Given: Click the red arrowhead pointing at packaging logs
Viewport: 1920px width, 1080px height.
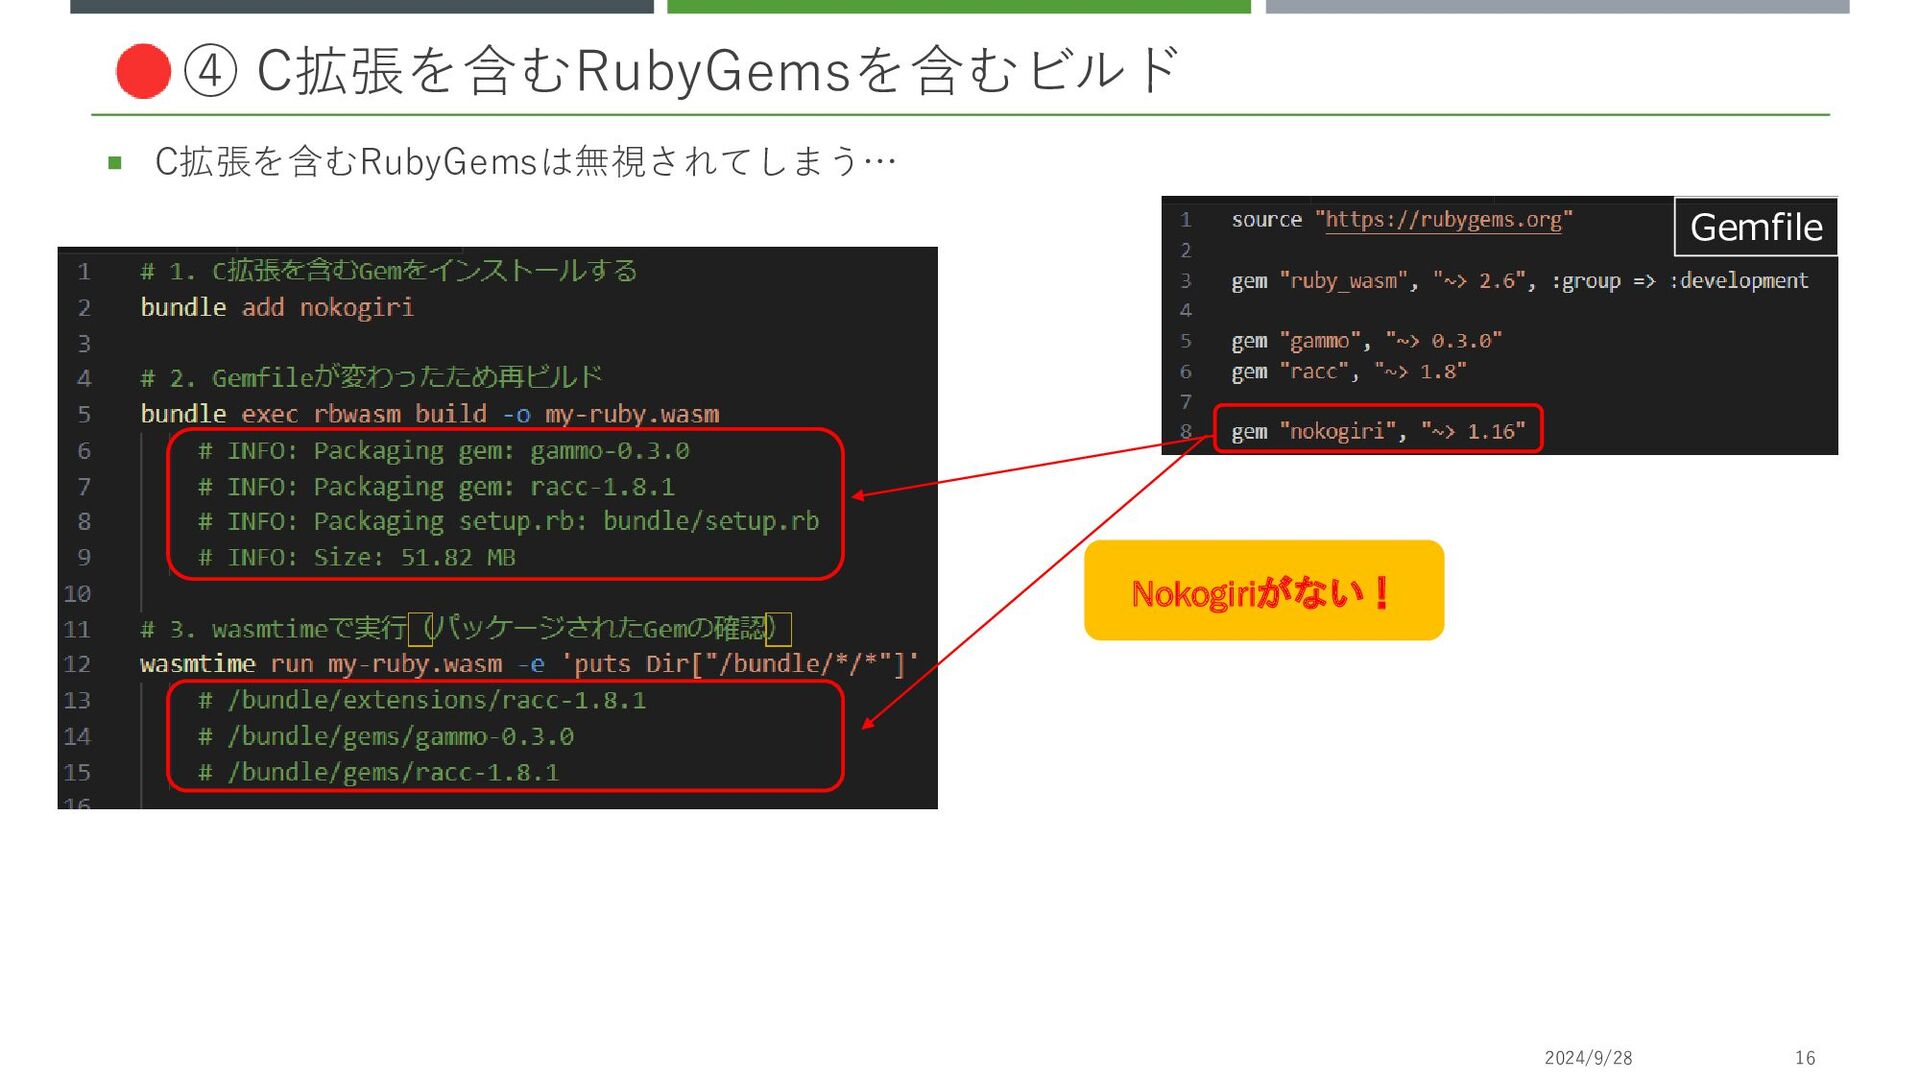Looking at the screenshot, I should coord(858,495).
